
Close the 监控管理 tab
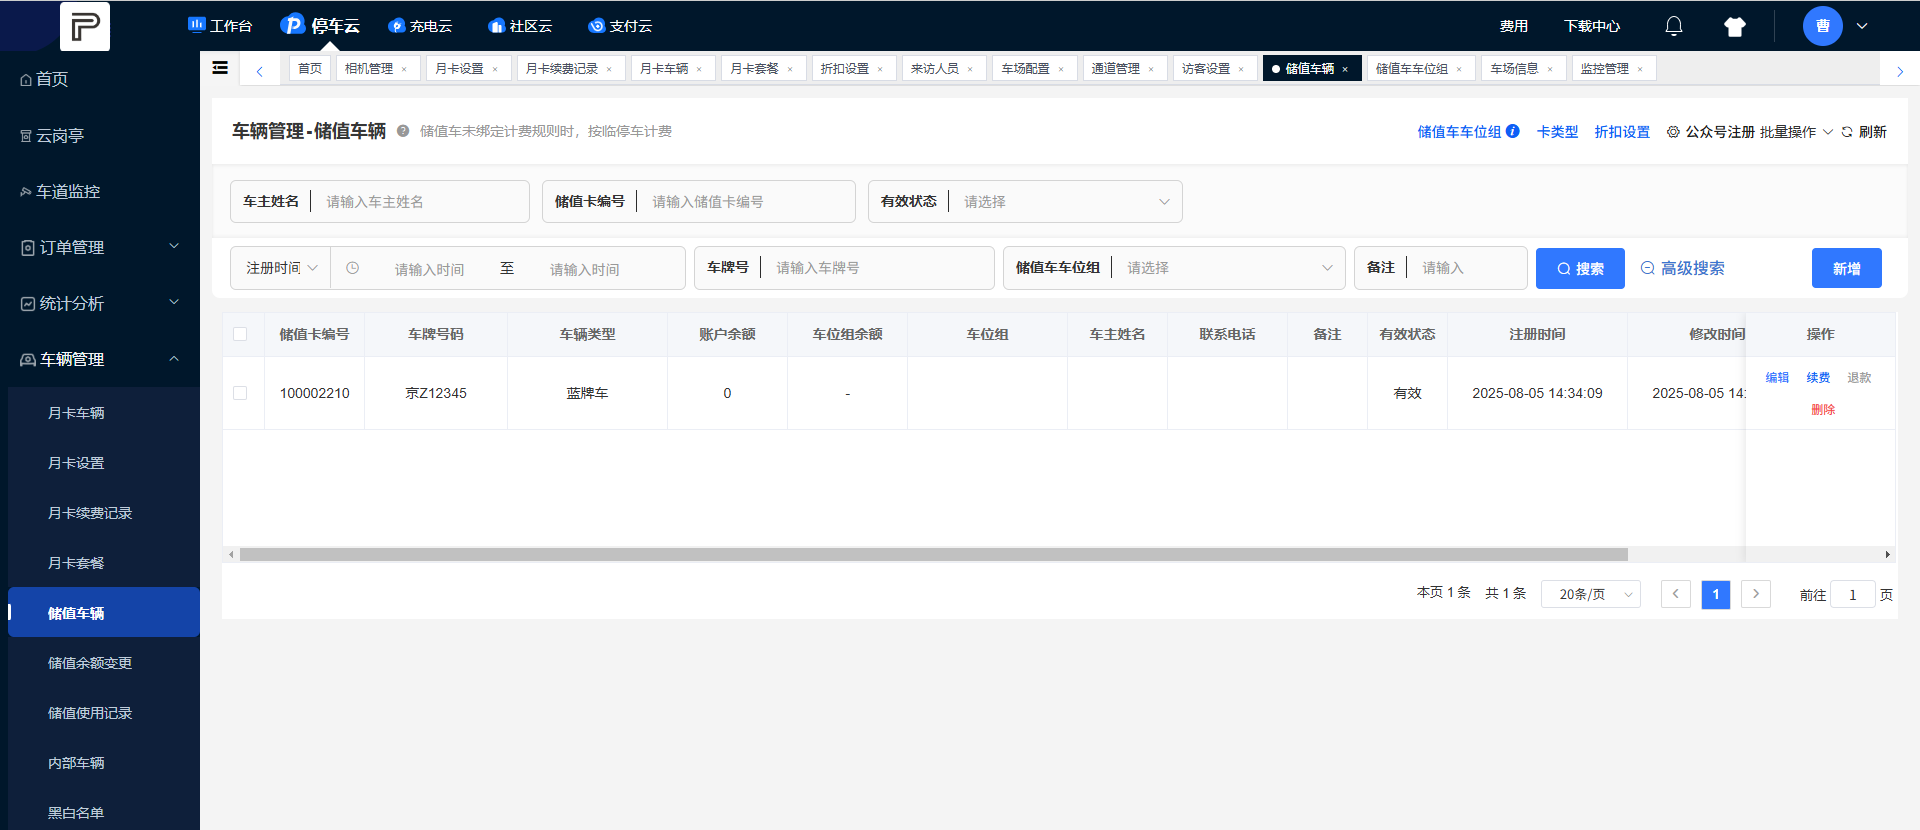1640,69
